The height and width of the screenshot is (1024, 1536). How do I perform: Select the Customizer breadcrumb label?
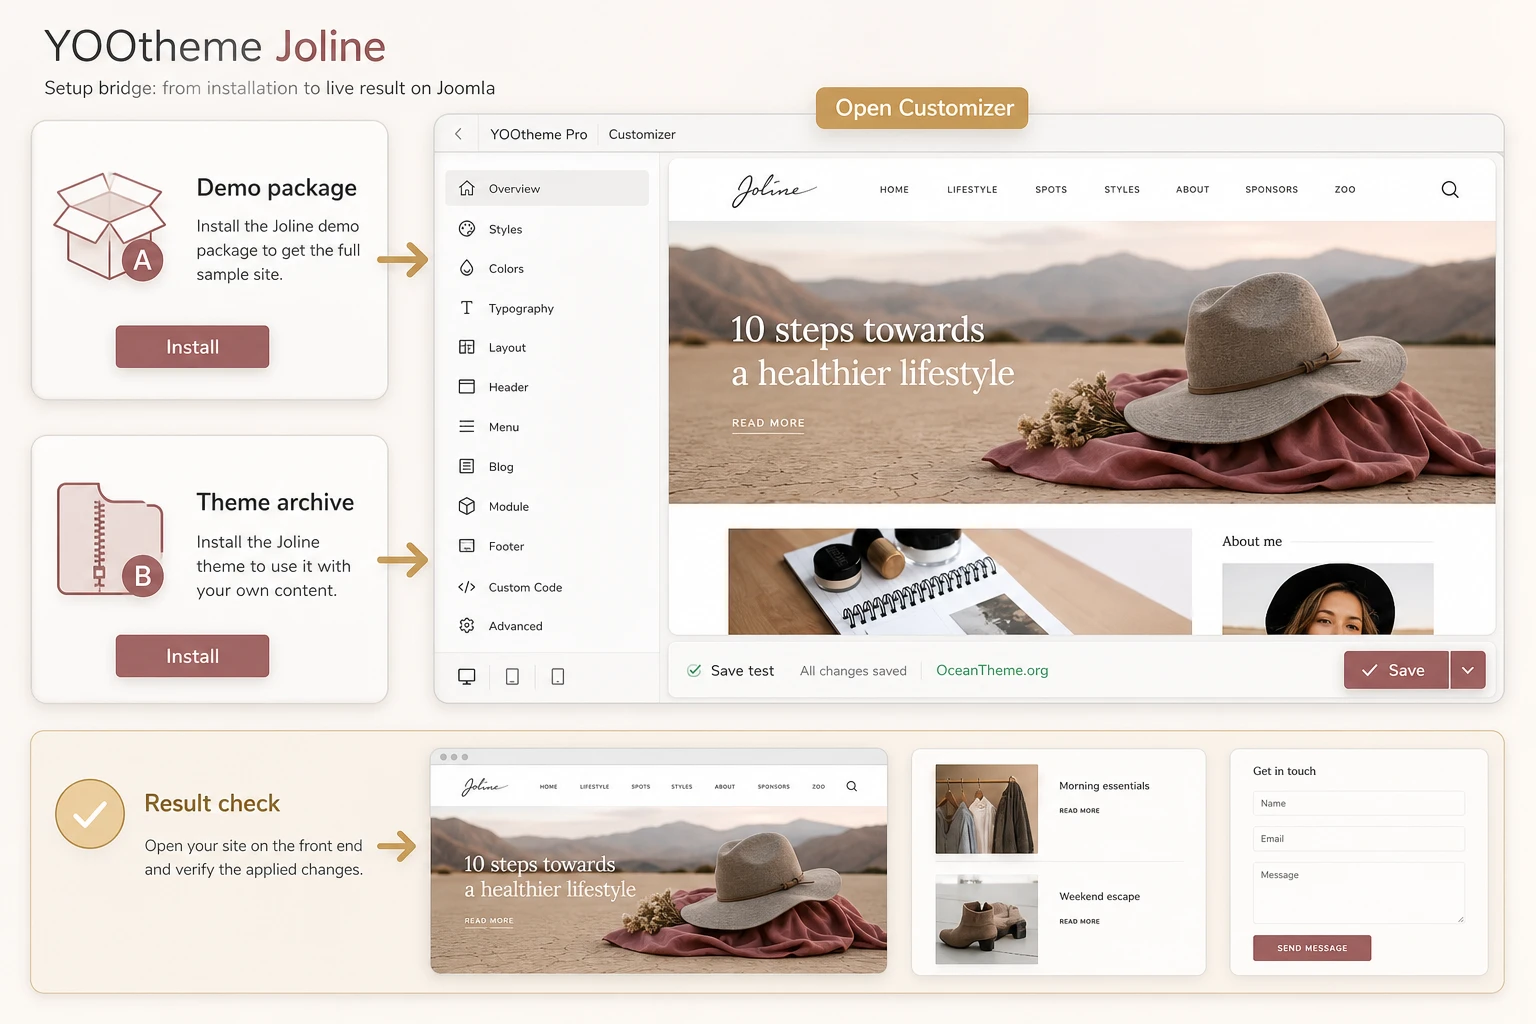[x=642, y=134]
